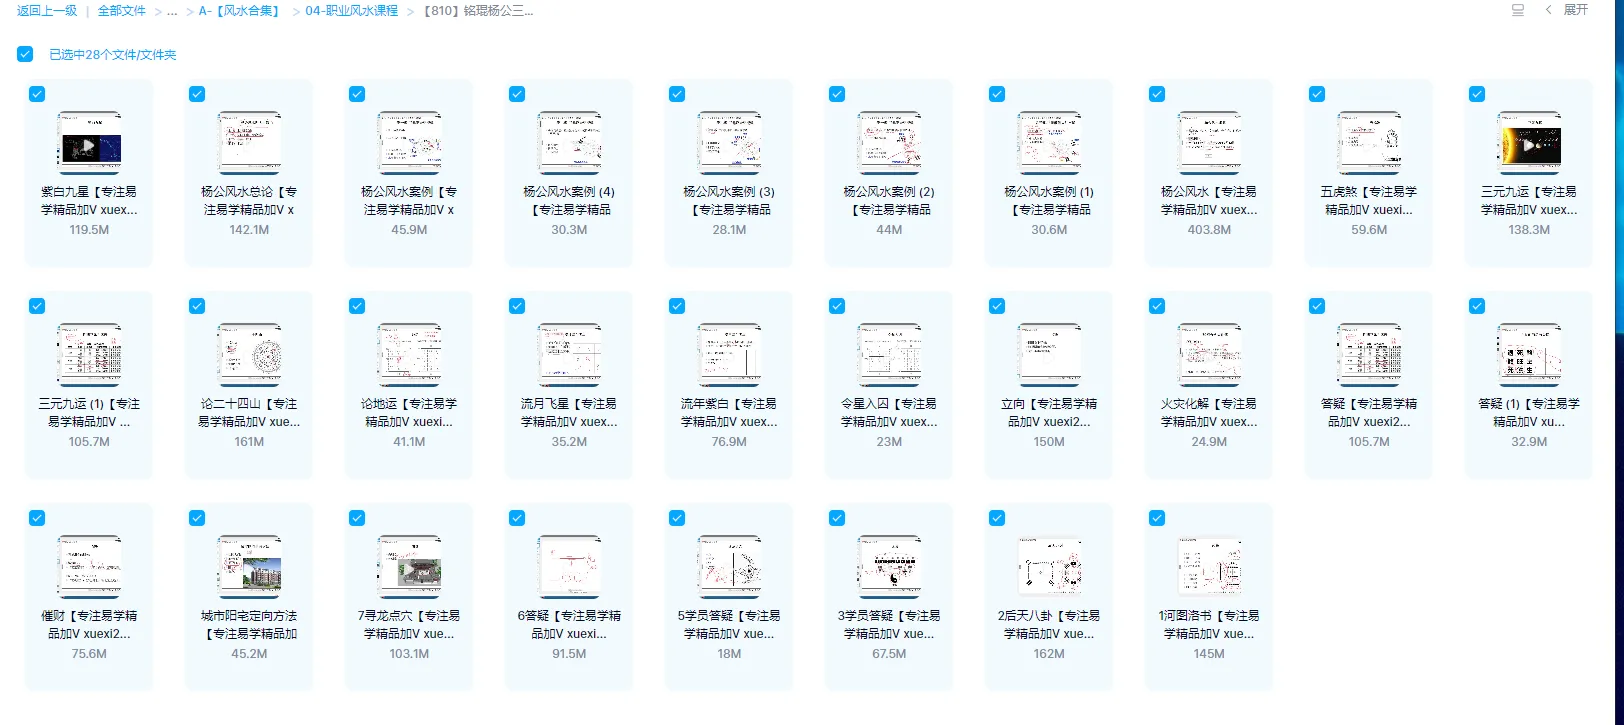
Task: Expand the panel with 展开 chevron
Action: (x=1567, y=10)
